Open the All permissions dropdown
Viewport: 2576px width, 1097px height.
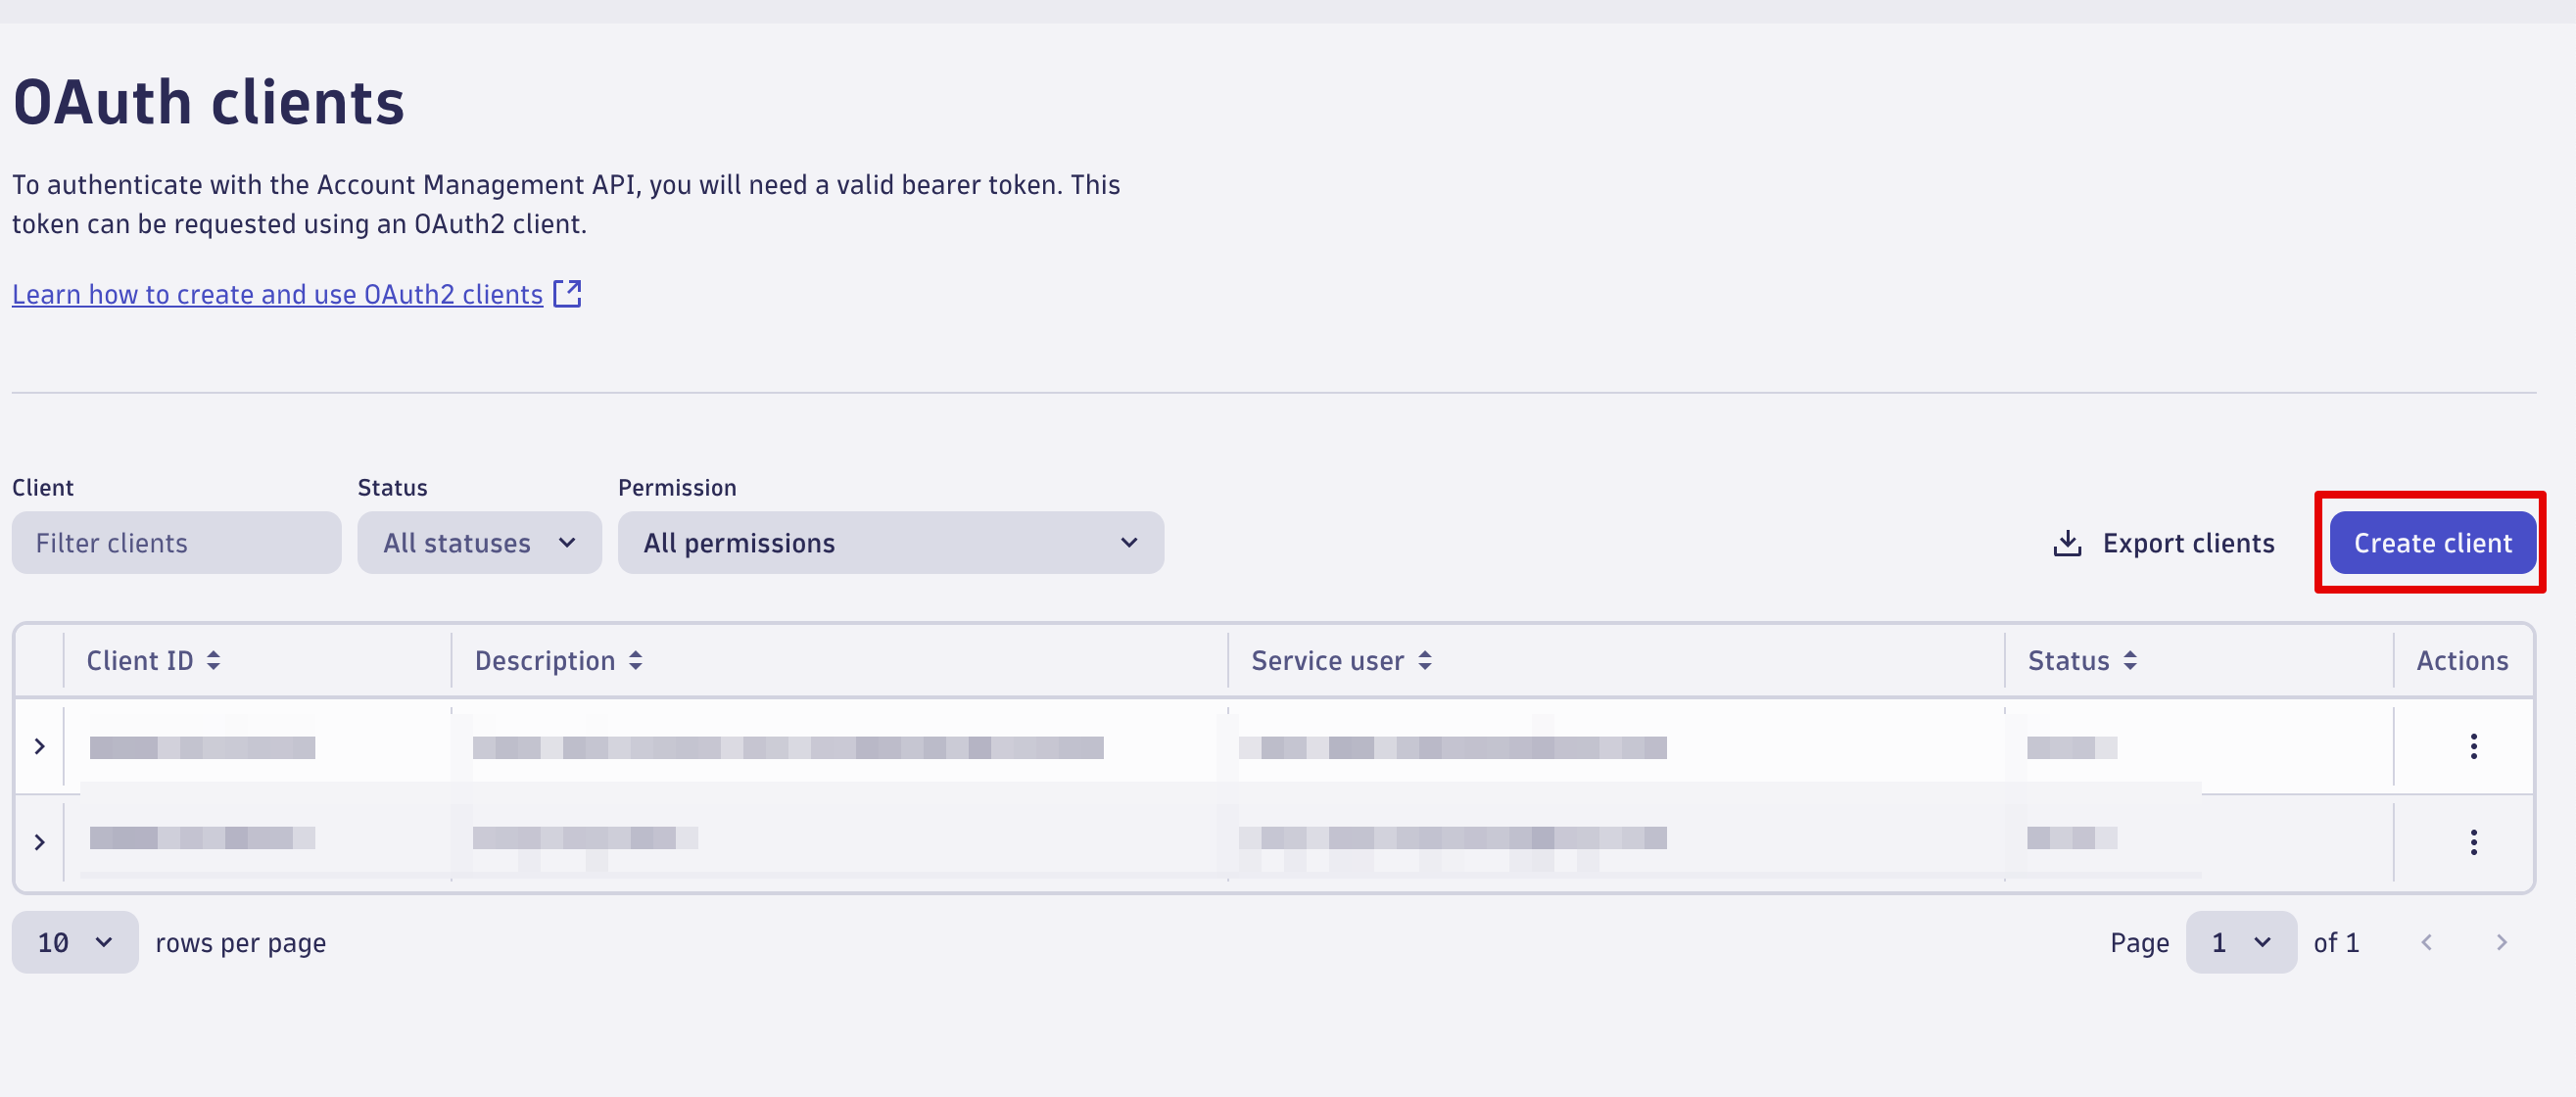pyautogui.click(x=890, y=543)
